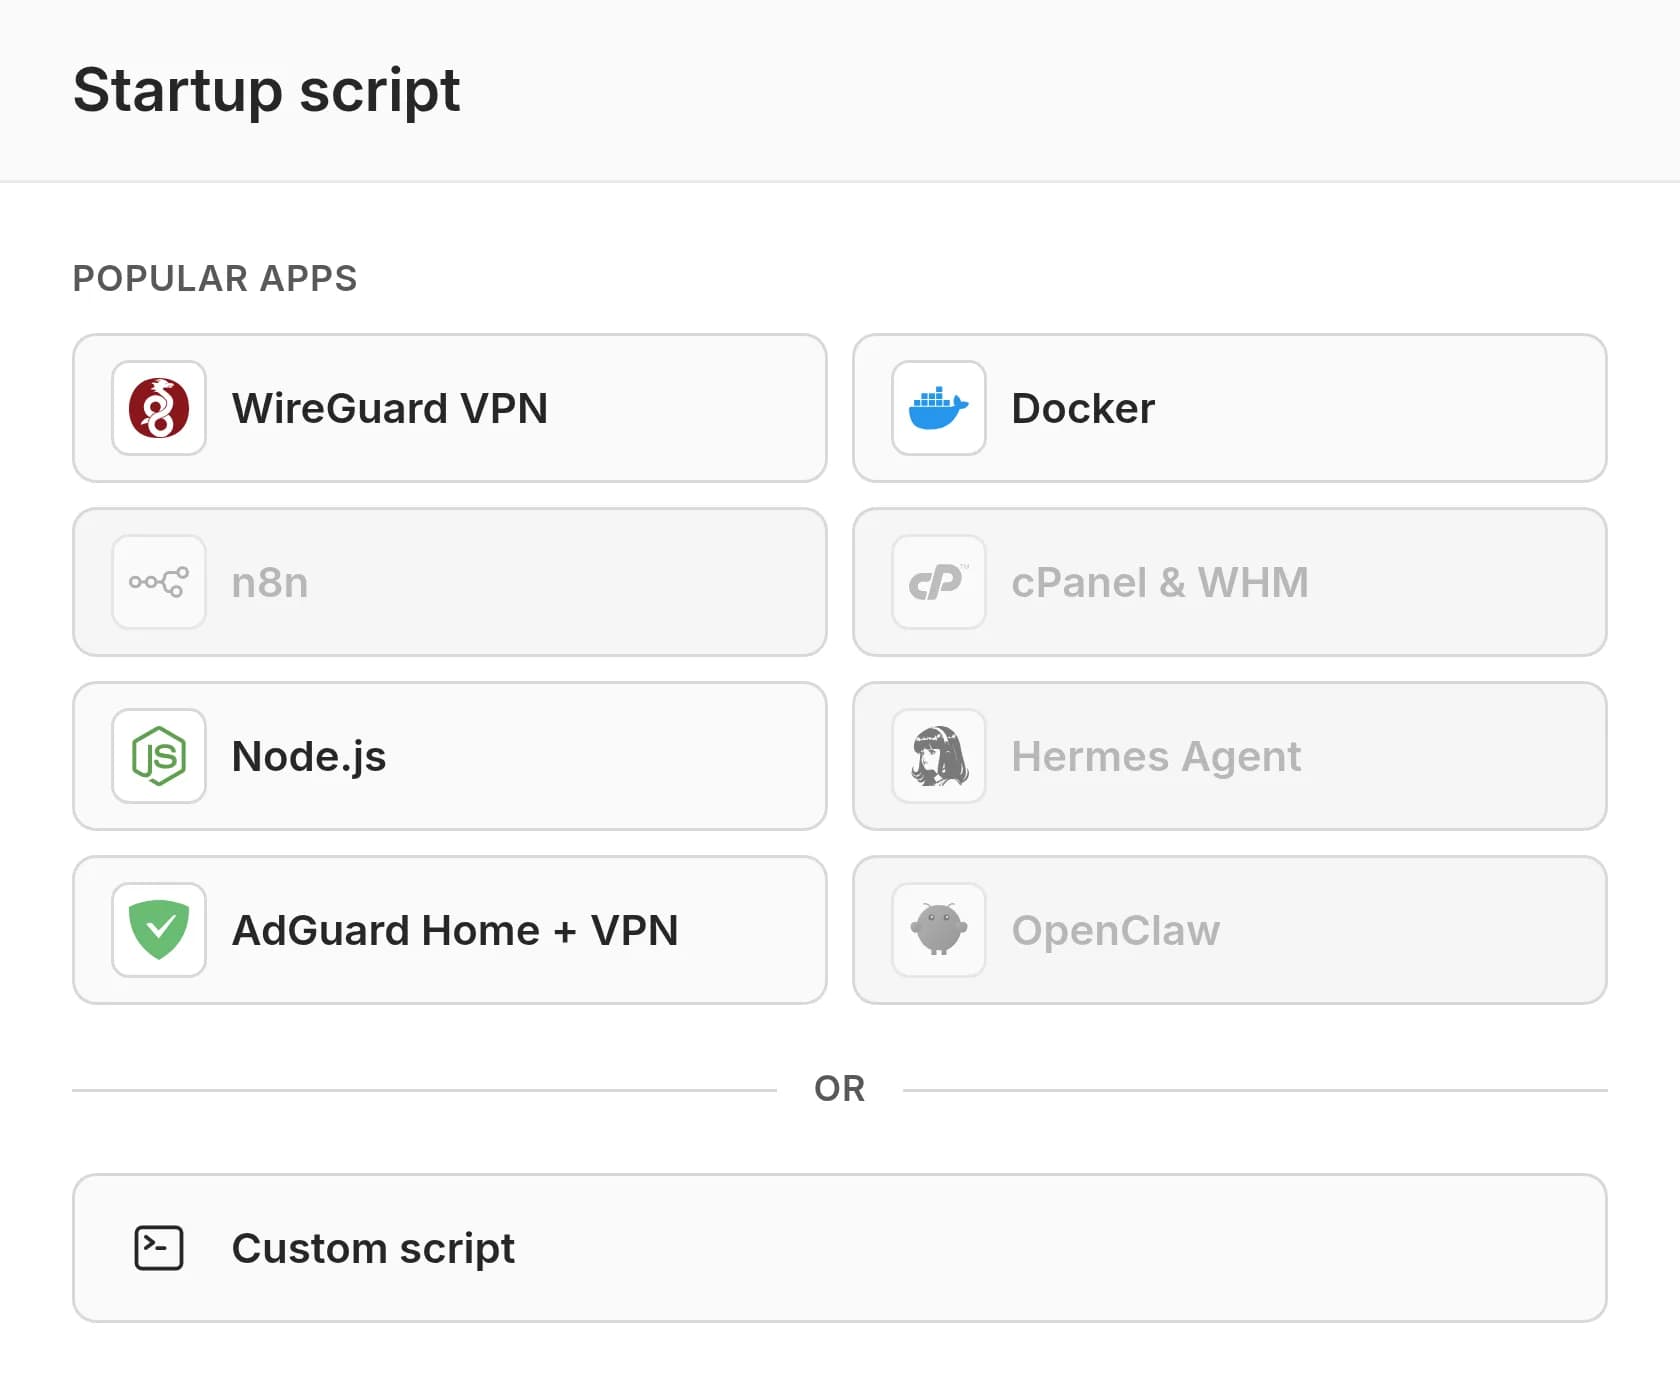The image size is (1680, 1380).
Task: Click the Hermes Agent portrait icon
Action: 939,756
